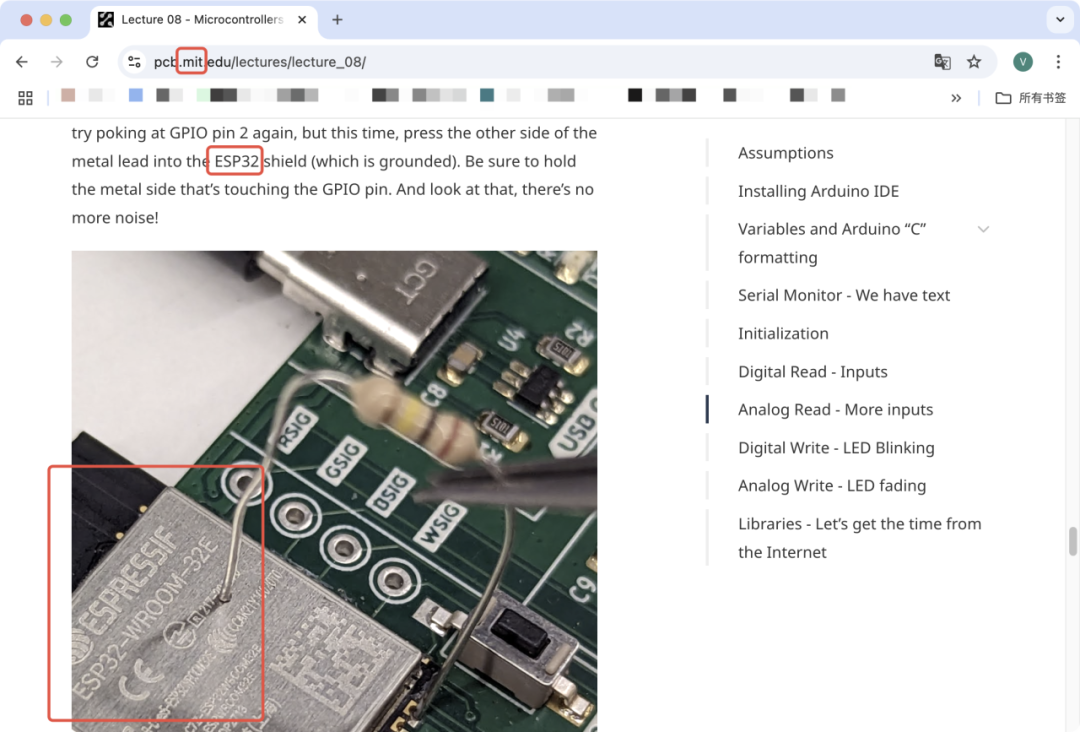Open the tab search dropdown arrow
This screenshot has width=1080, height=732.
1060,20
